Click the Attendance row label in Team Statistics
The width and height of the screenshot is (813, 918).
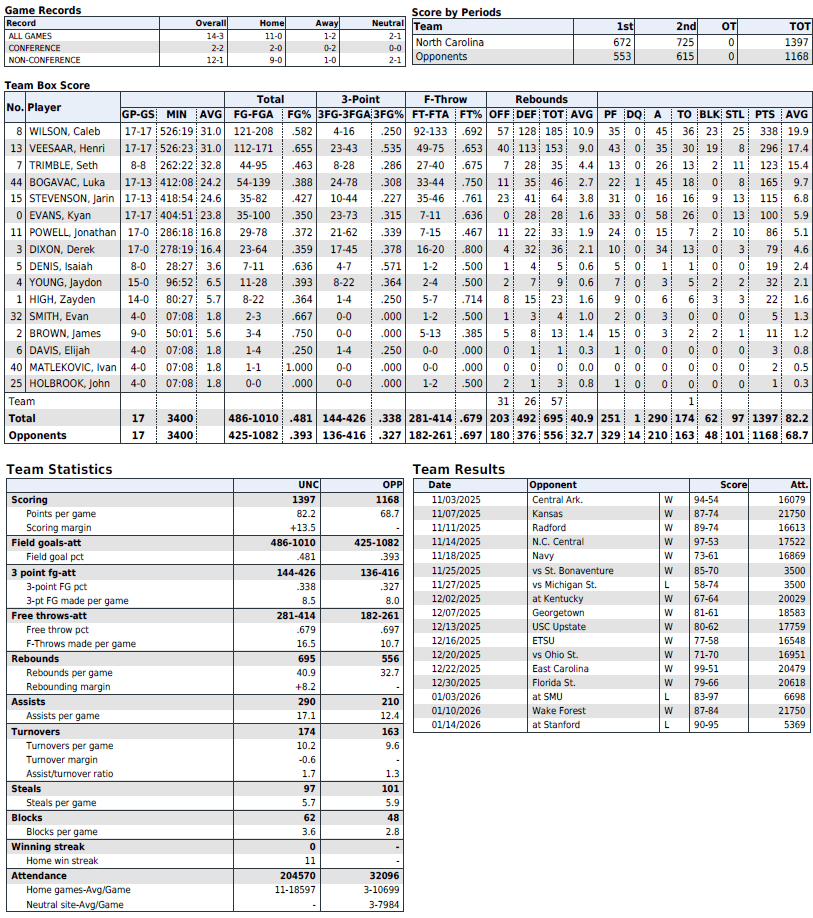37,876
